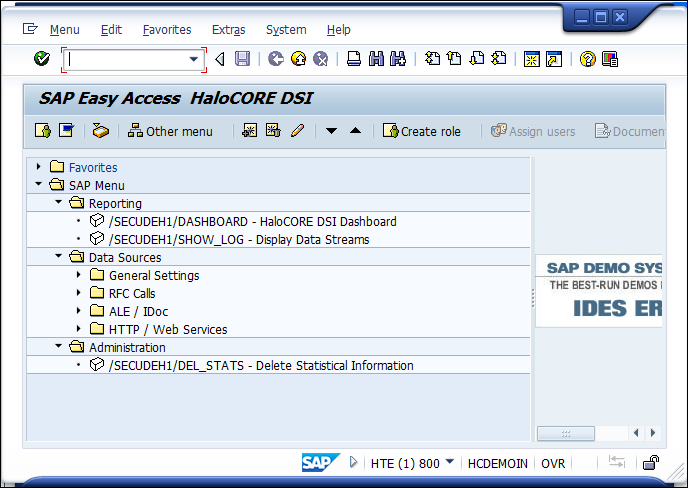688x488 pixels.
Task: Click the Assign users button
Action: point(533,131)
